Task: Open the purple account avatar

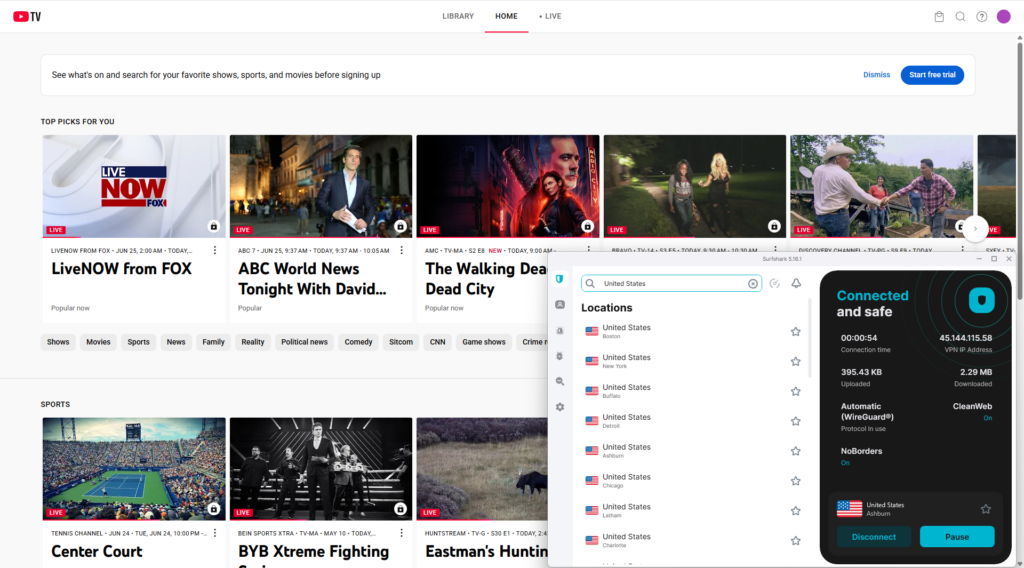Action: click(1004, 17)
